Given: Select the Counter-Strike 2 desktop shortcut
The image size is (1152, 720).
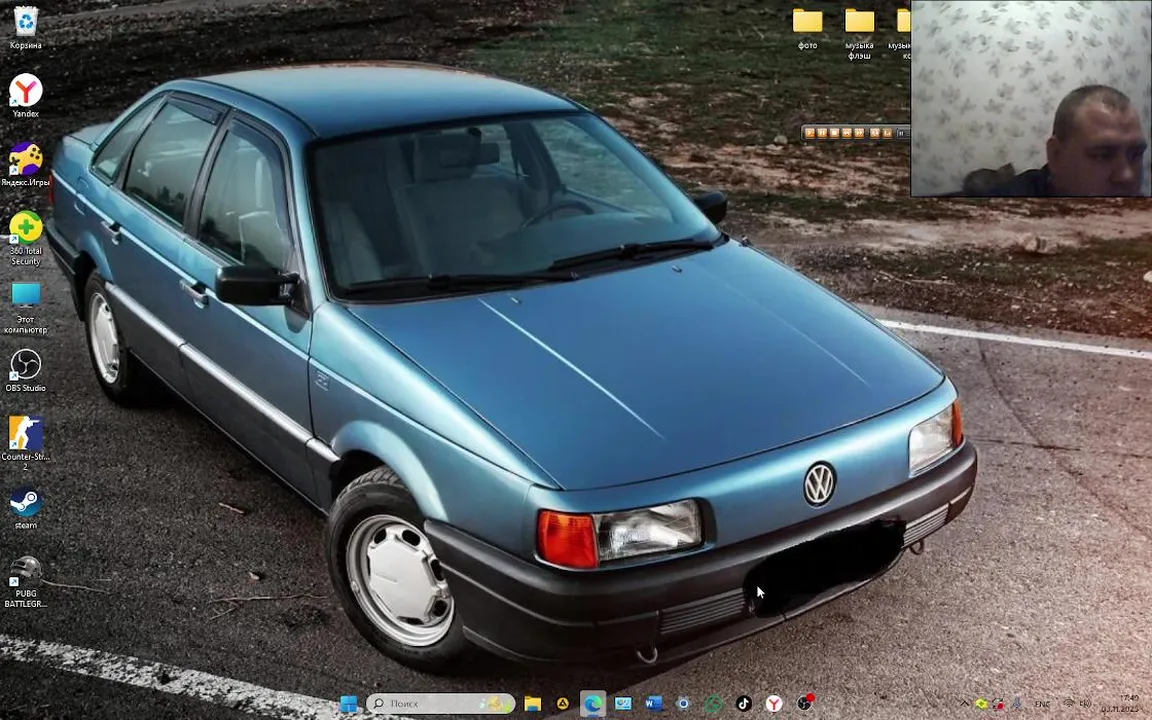Looking at the screenshot, I should pyautogui.click(x=26, y=444).
